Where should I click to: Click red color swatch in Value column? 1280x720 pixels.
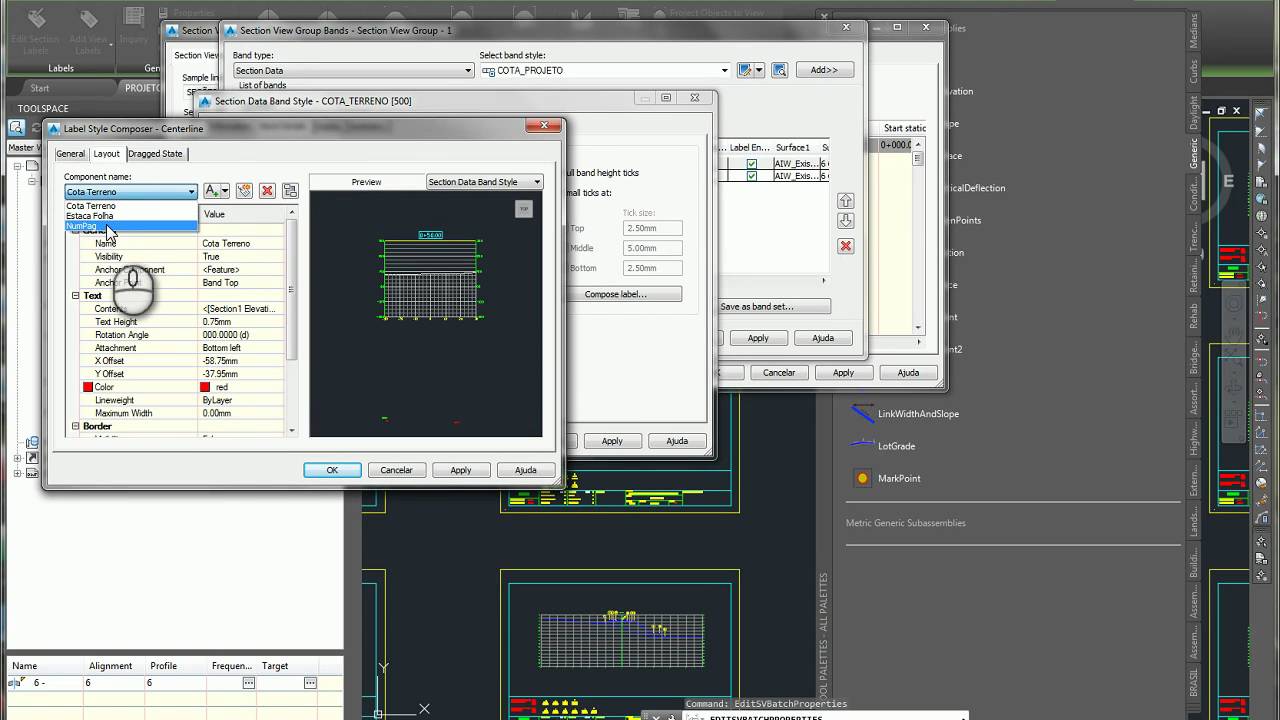tap(205, 387)
